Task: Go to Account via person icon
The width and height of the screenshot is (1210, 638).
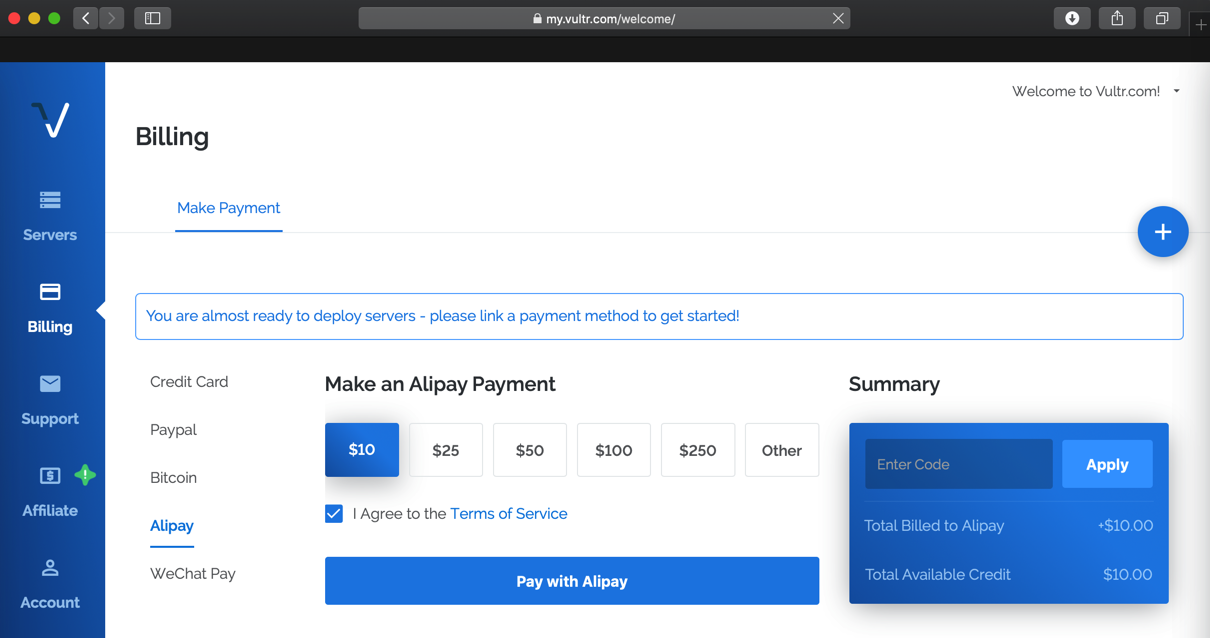Action: tap(50, 568)
